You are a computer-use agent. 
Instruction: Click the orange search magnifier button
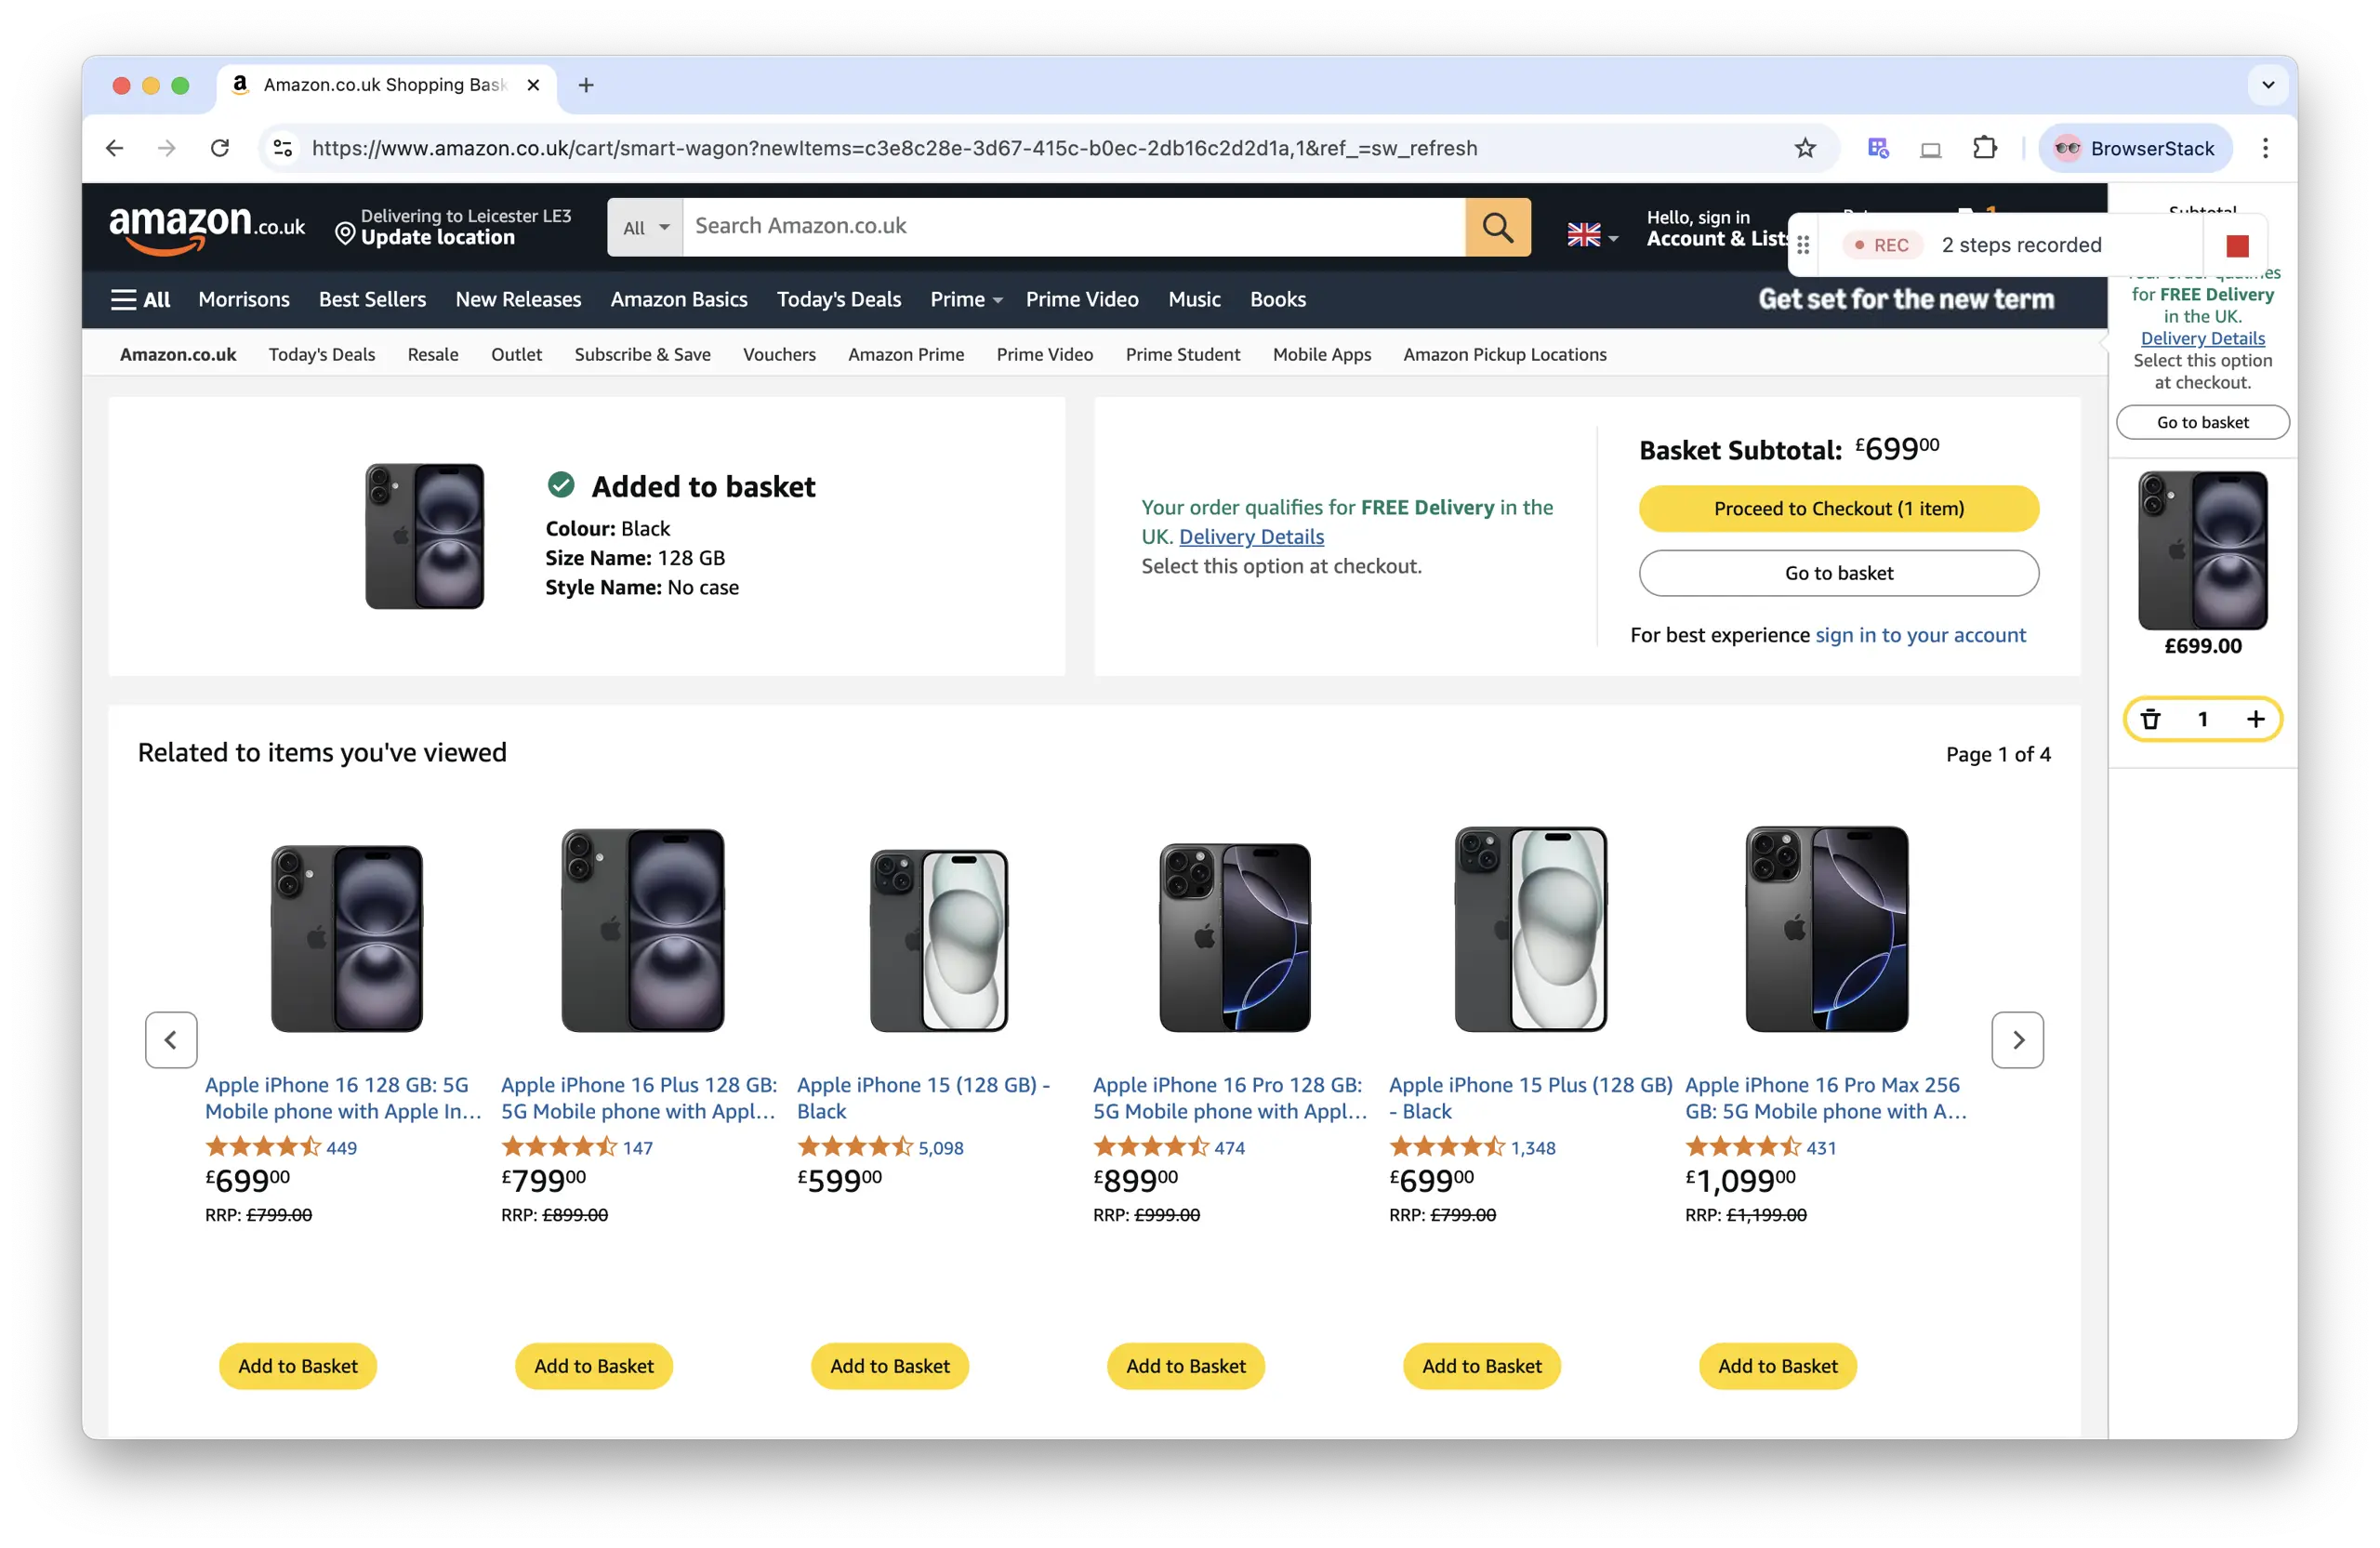point(1497,227)
